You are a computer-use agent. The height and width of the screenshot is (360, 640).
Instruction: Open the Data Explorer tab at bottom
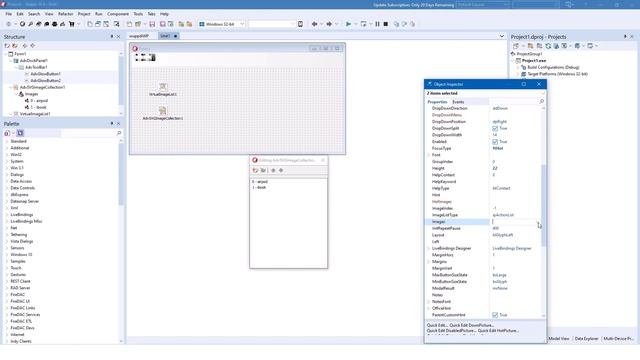[586, 339]
